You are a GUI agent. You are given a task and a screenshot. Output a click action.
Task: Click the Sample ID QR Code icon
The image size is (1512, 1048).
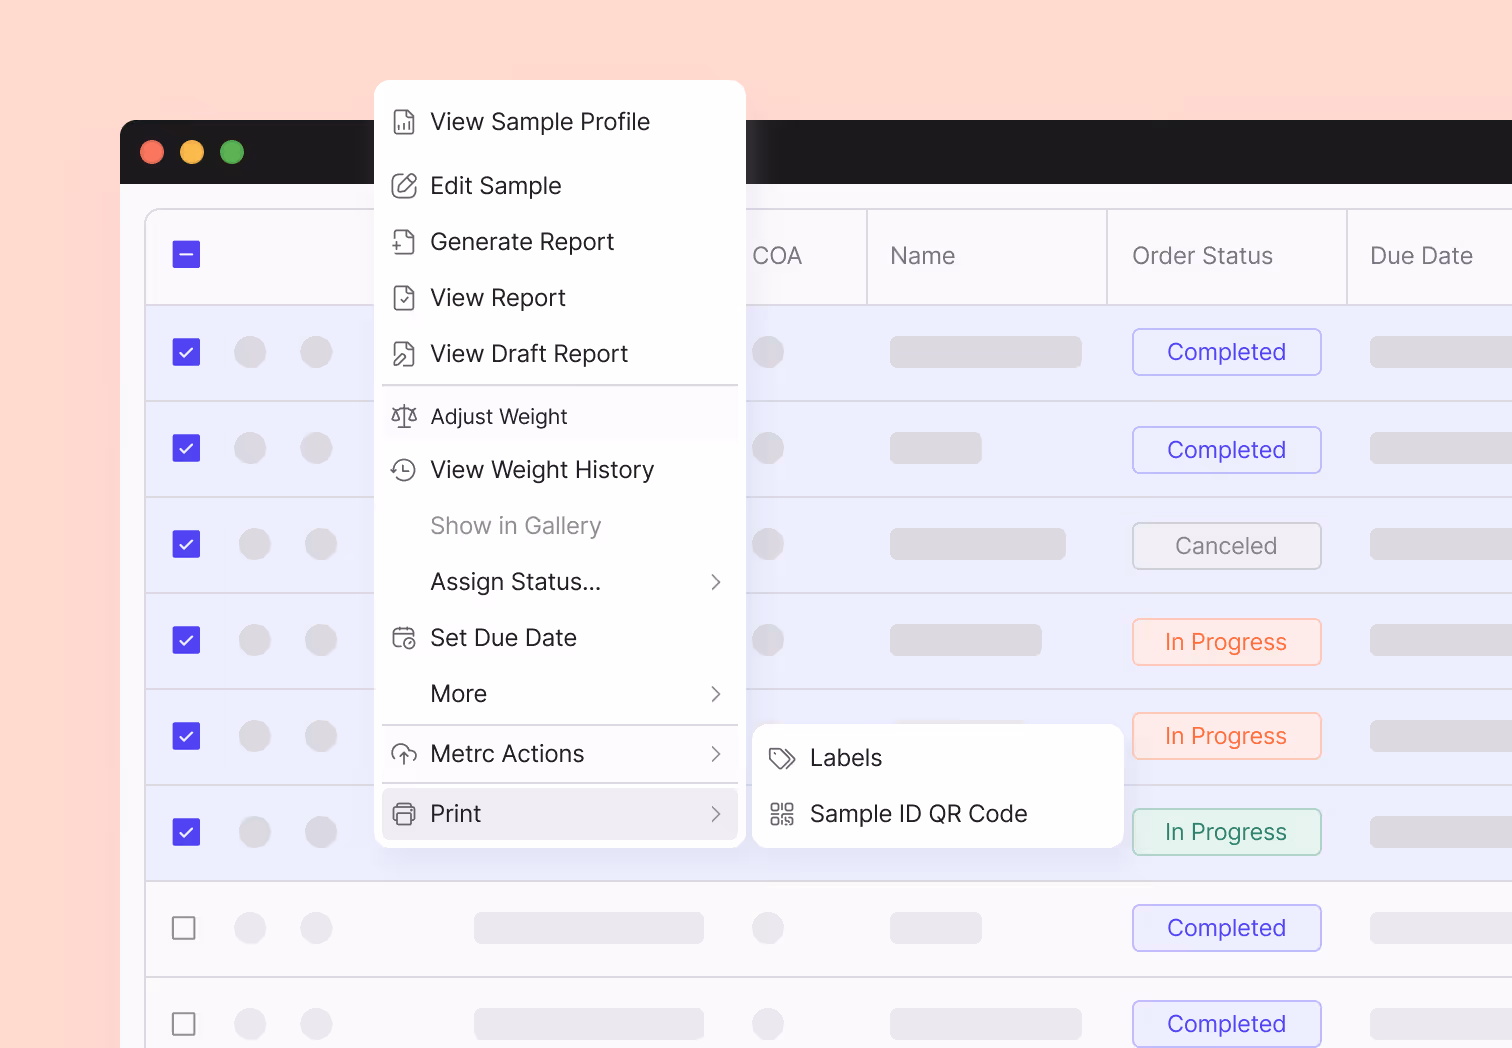[780, 813]
